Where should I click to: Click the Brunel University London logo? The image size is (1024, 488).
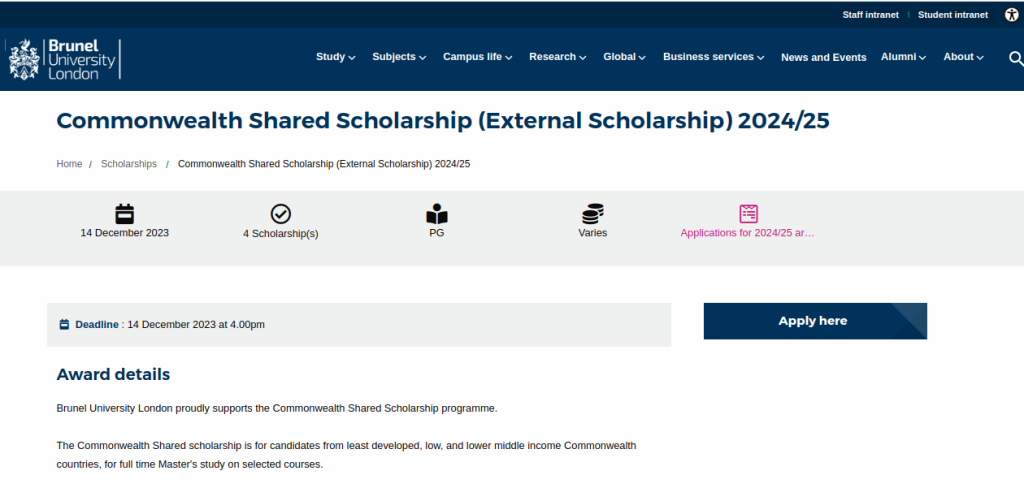pyautogui.click(x=63, y=59)
